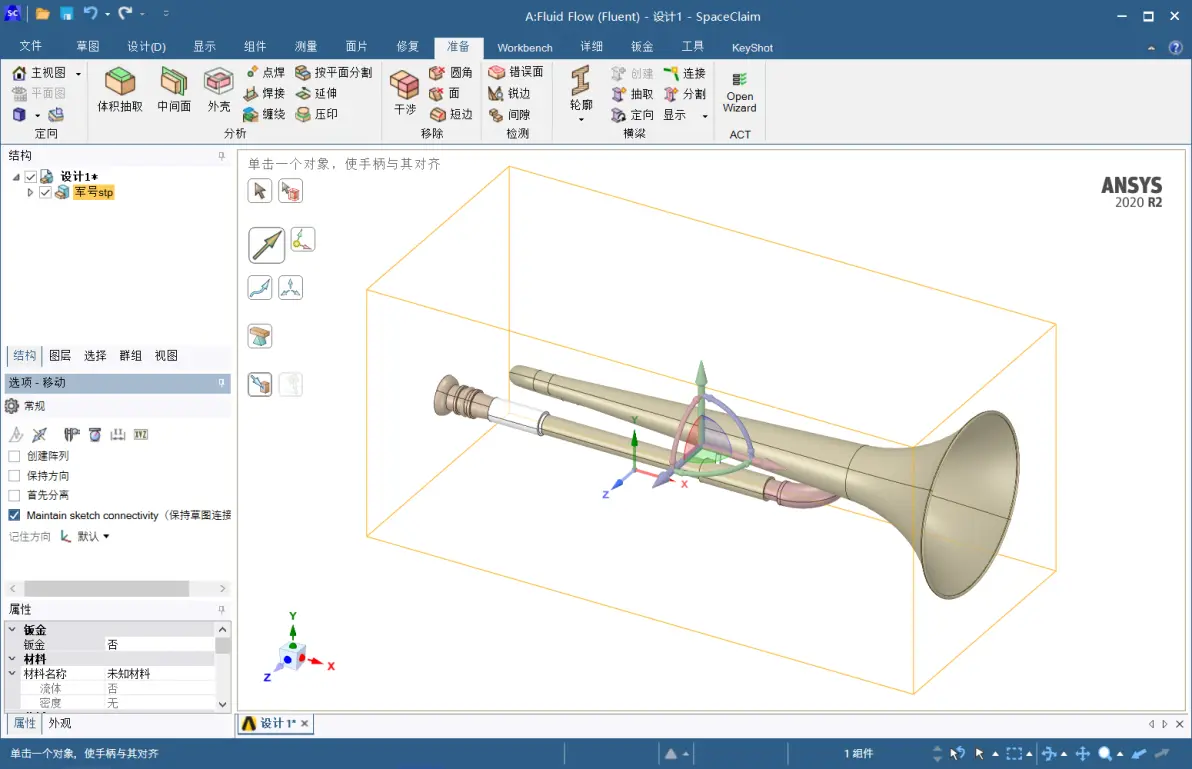Detect 错误面 bad faces tool
Viewport: 1192px width, 769px height.
point(516,71)
